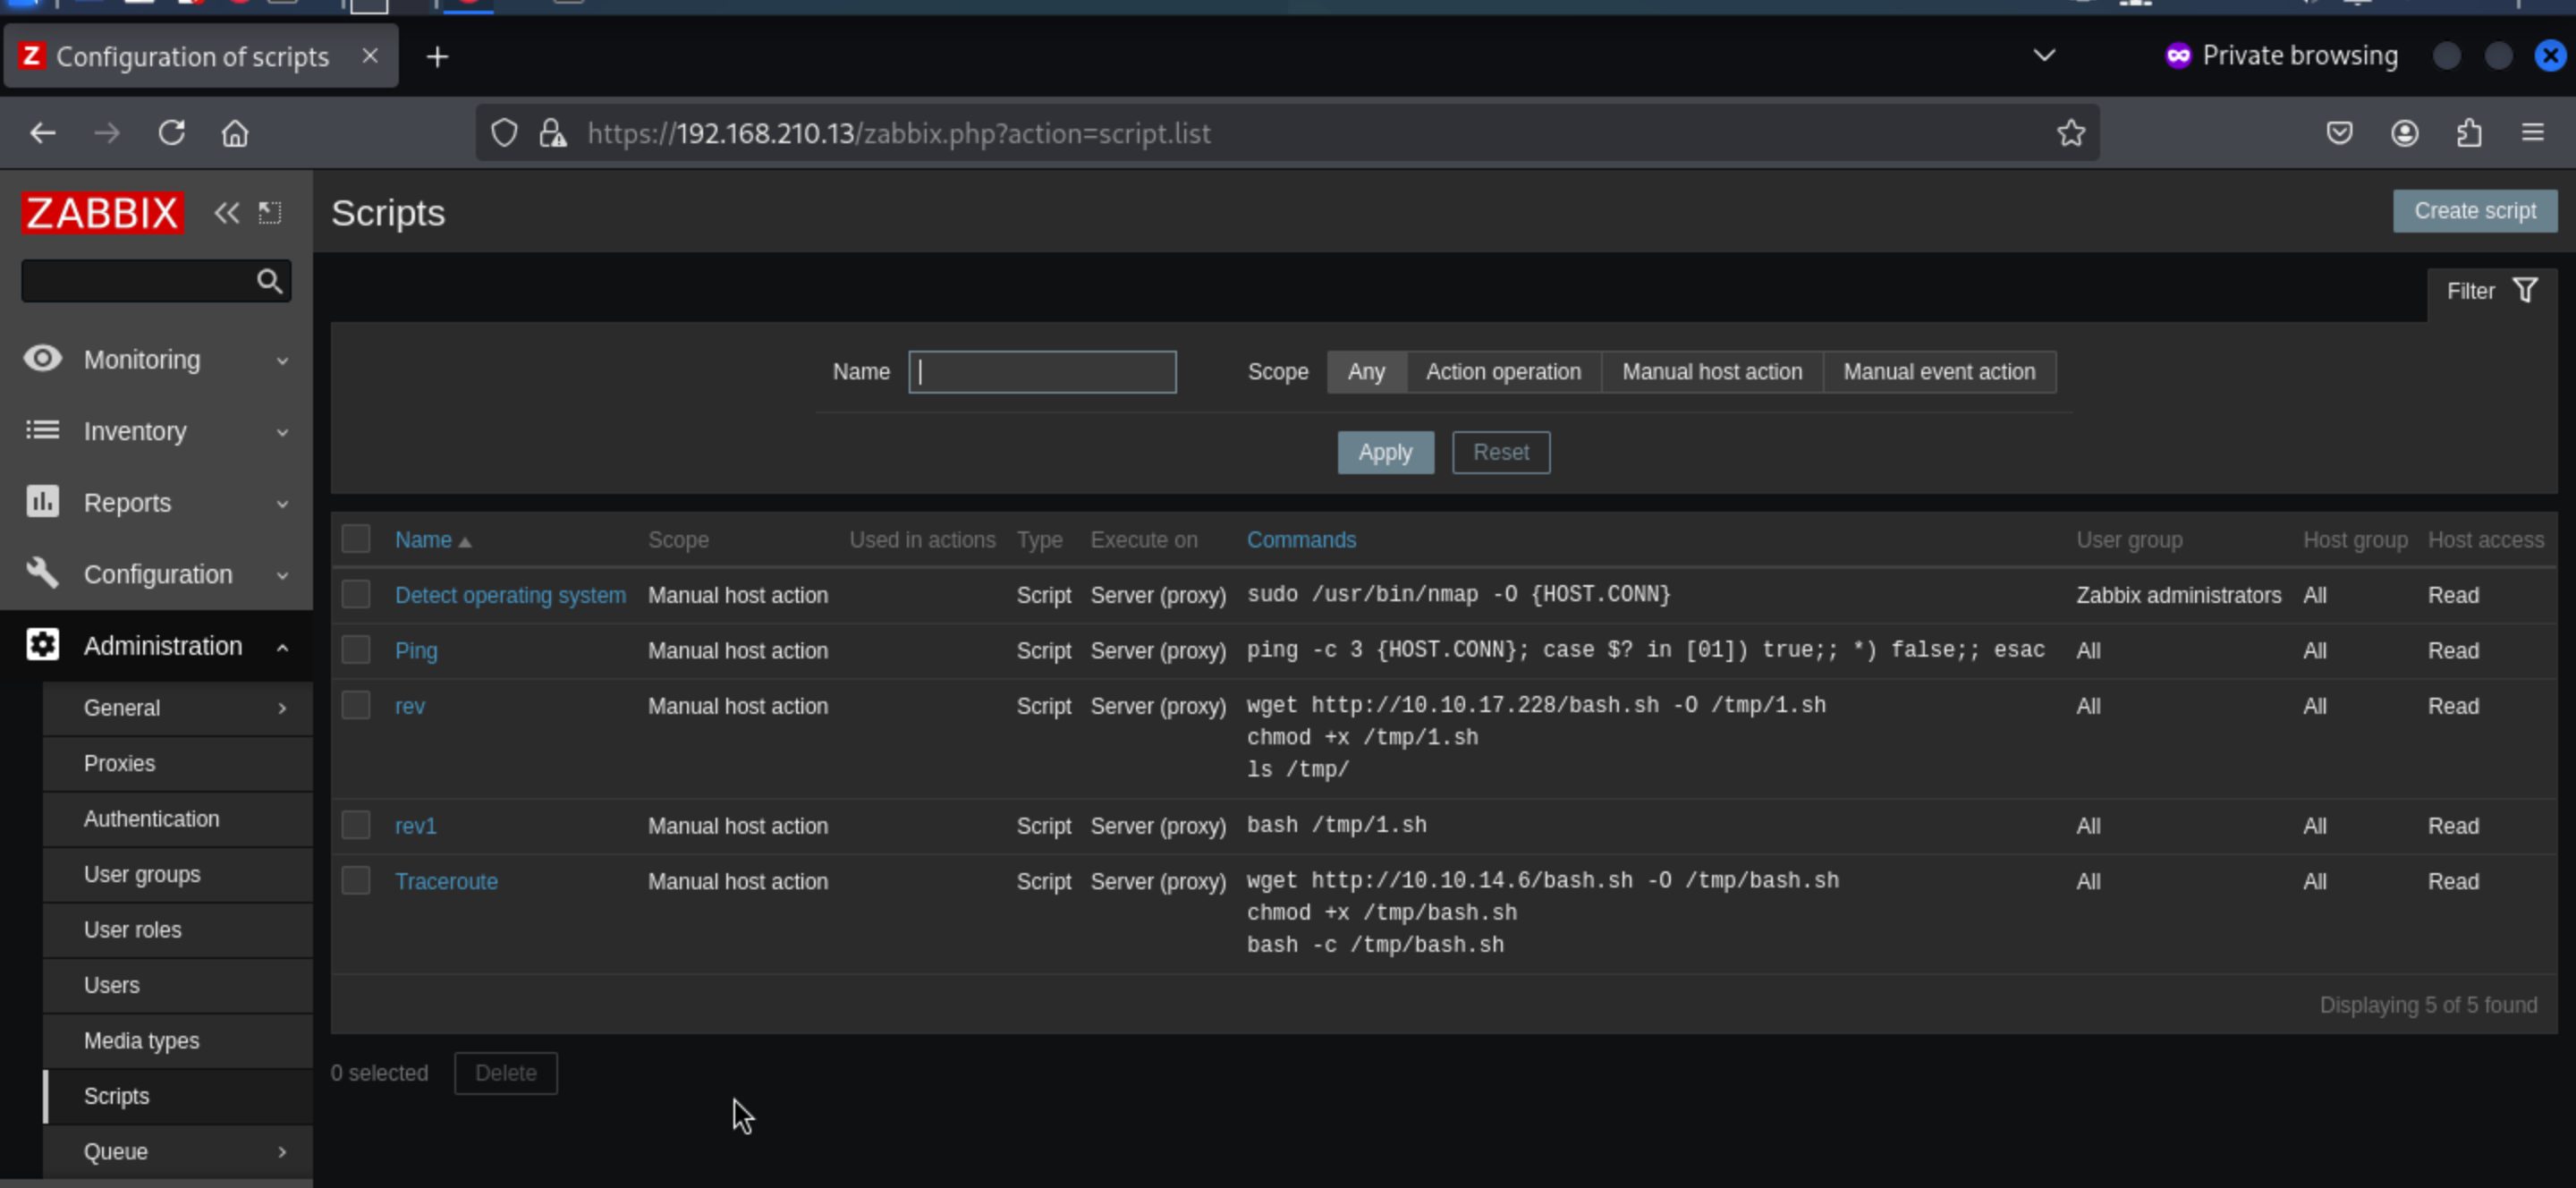
Task: Open Firefox hamburger application menu
Action: (2532, 133)
